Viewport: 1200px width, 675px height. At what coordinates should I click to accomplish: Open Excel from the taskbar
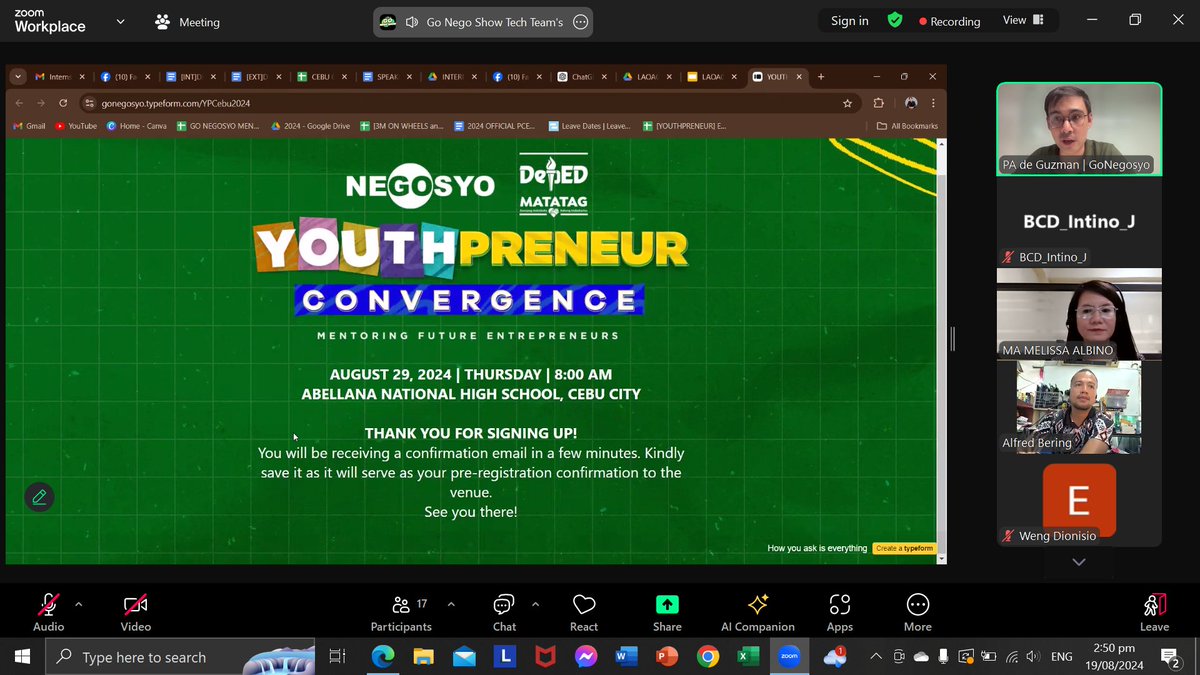click(x=748, y=657)
